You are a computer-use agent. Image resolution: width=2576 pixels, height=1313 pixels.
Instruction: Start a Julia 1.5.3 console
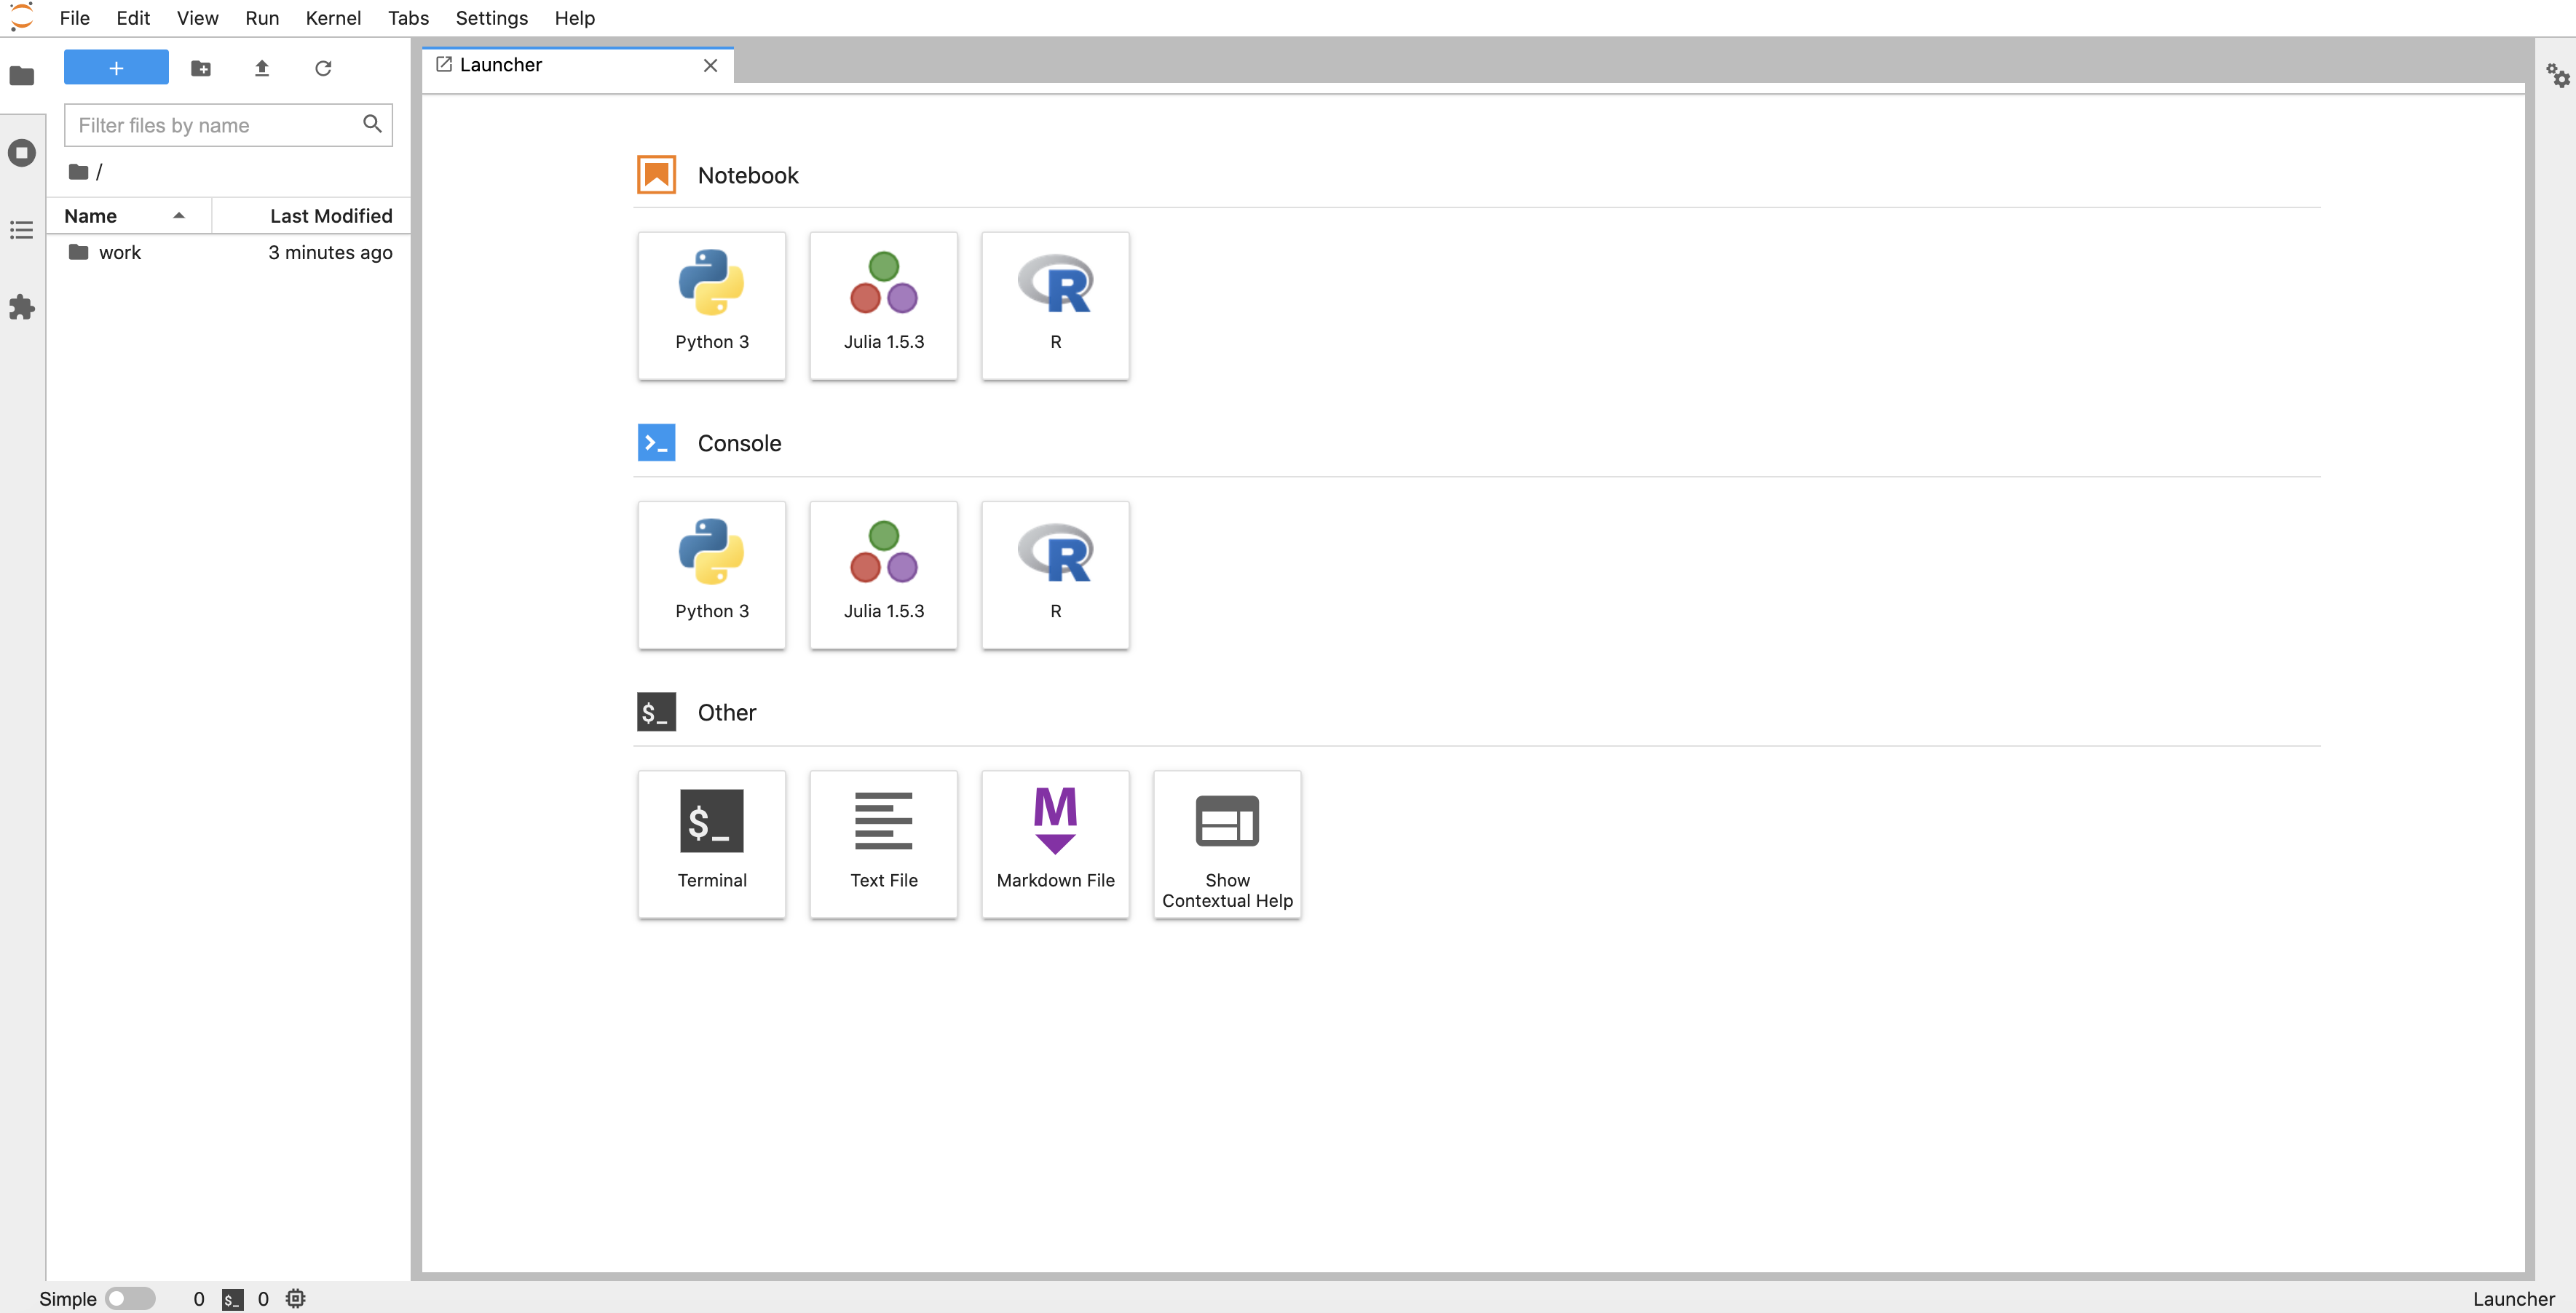pyautogui.click(x=883, y=574)
